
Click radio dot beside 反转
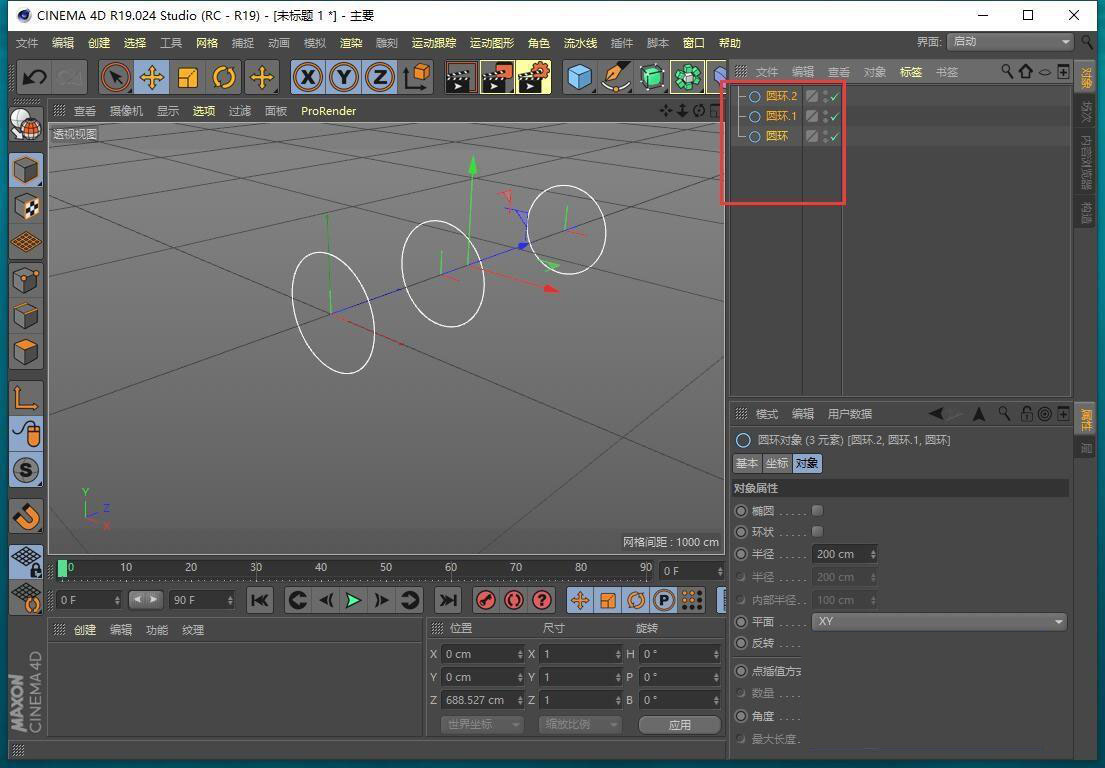(x=741, y=643)
